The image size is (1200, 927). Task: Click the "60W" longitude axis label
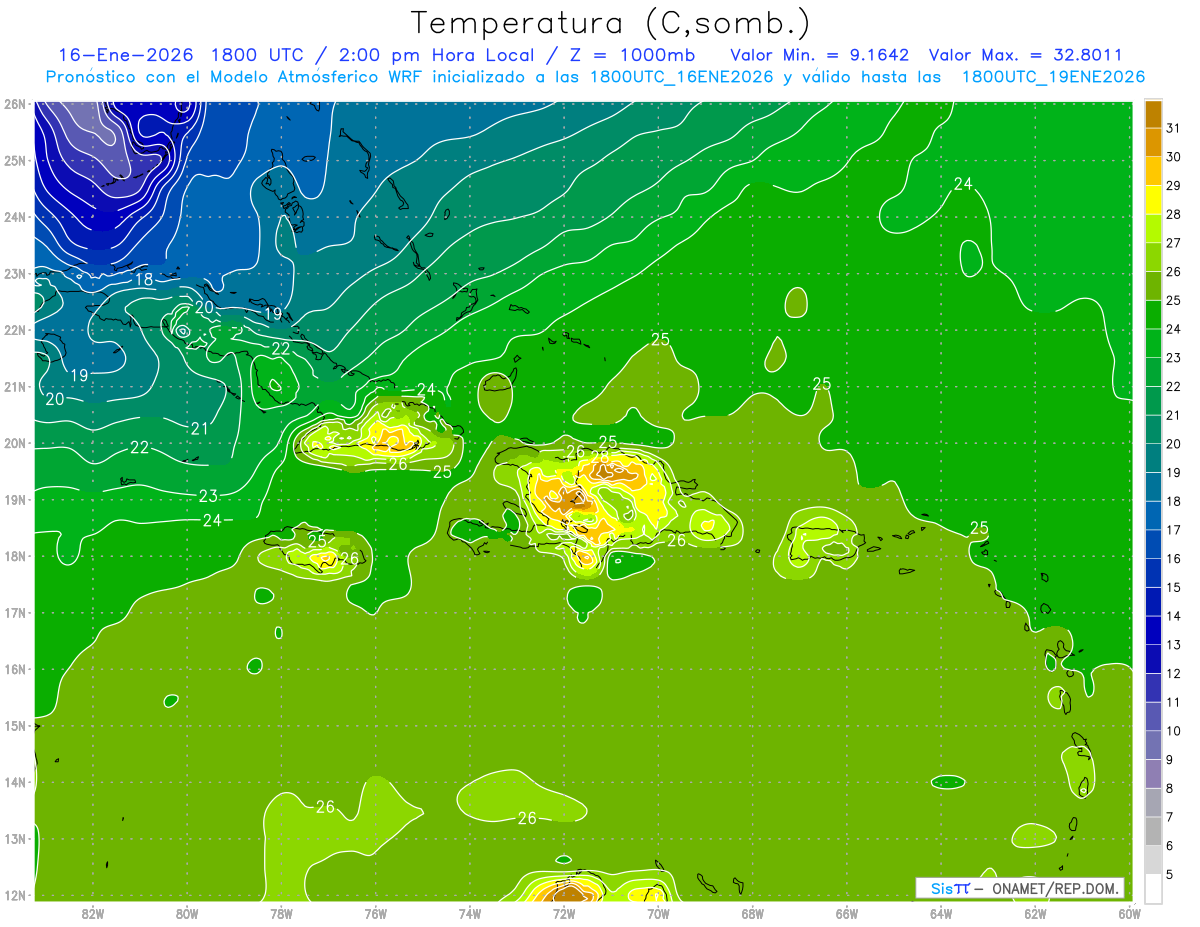click(1129, 913)
